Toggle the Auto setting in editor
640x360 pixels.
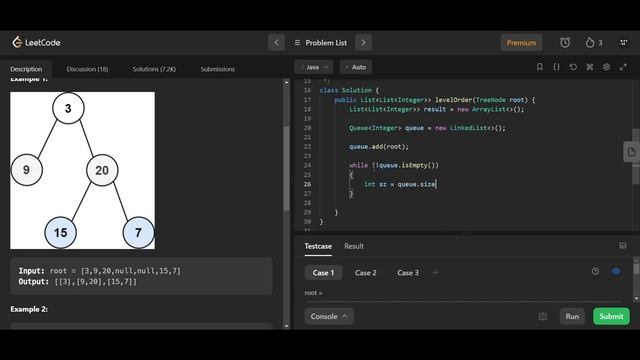click(x=356, y=67)
